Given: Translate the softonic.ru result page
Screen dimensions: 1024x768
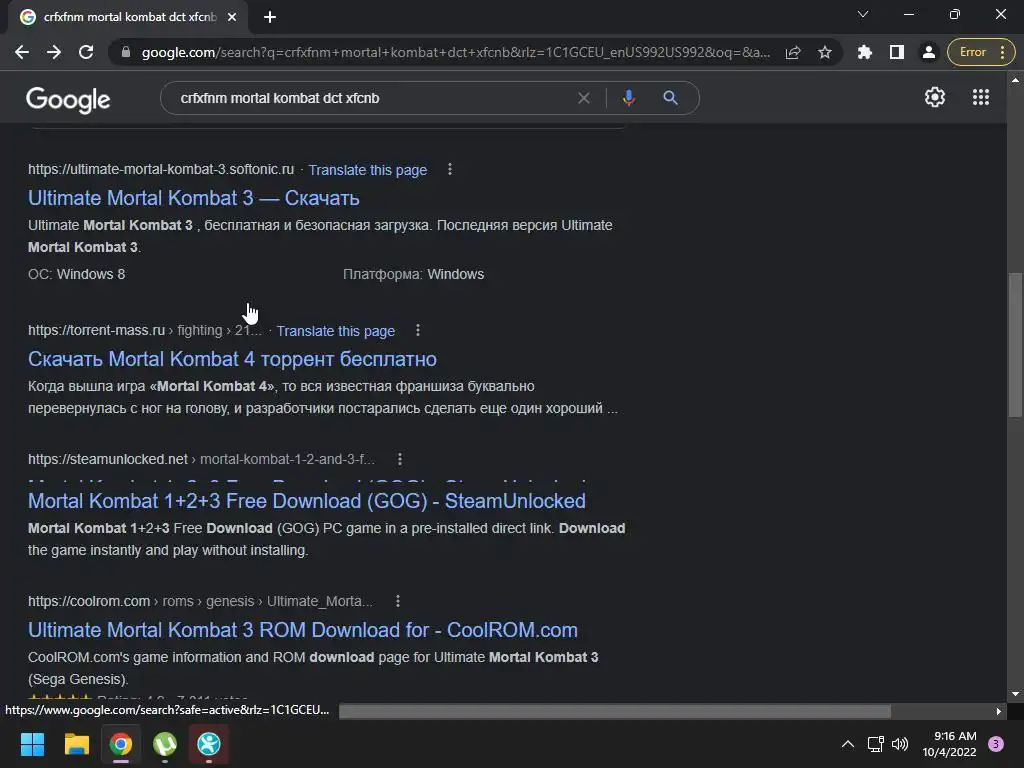Looking at the screenshot, I should point(368,170).
